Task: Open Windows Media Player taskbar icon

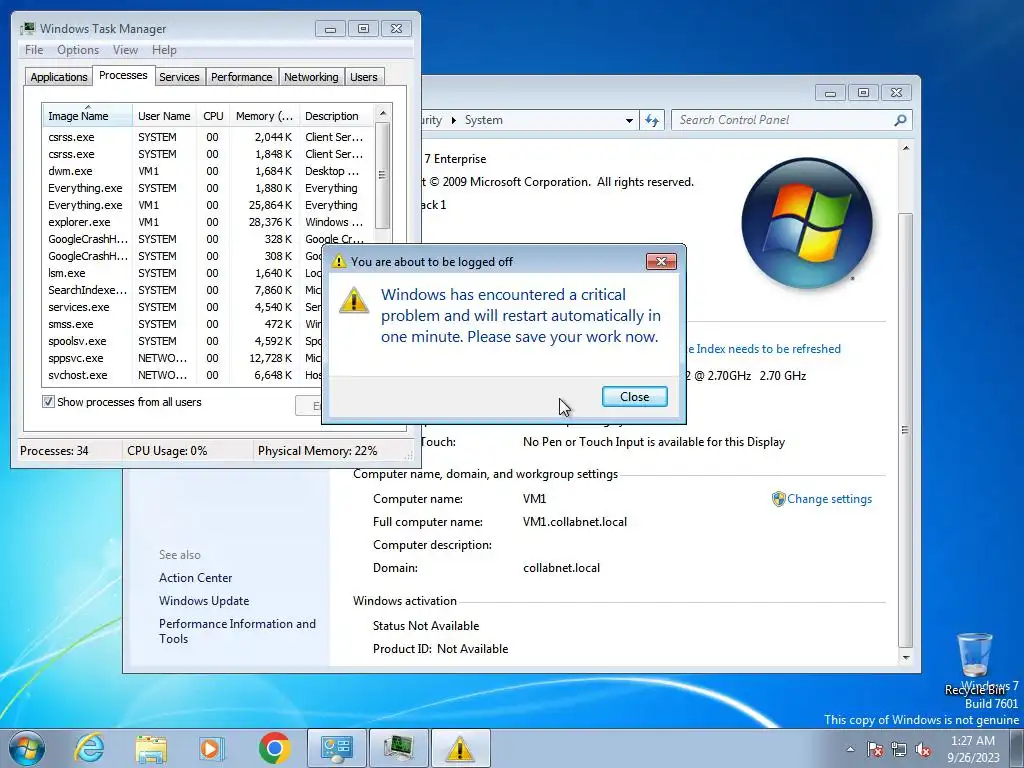Action: (212, 748)
